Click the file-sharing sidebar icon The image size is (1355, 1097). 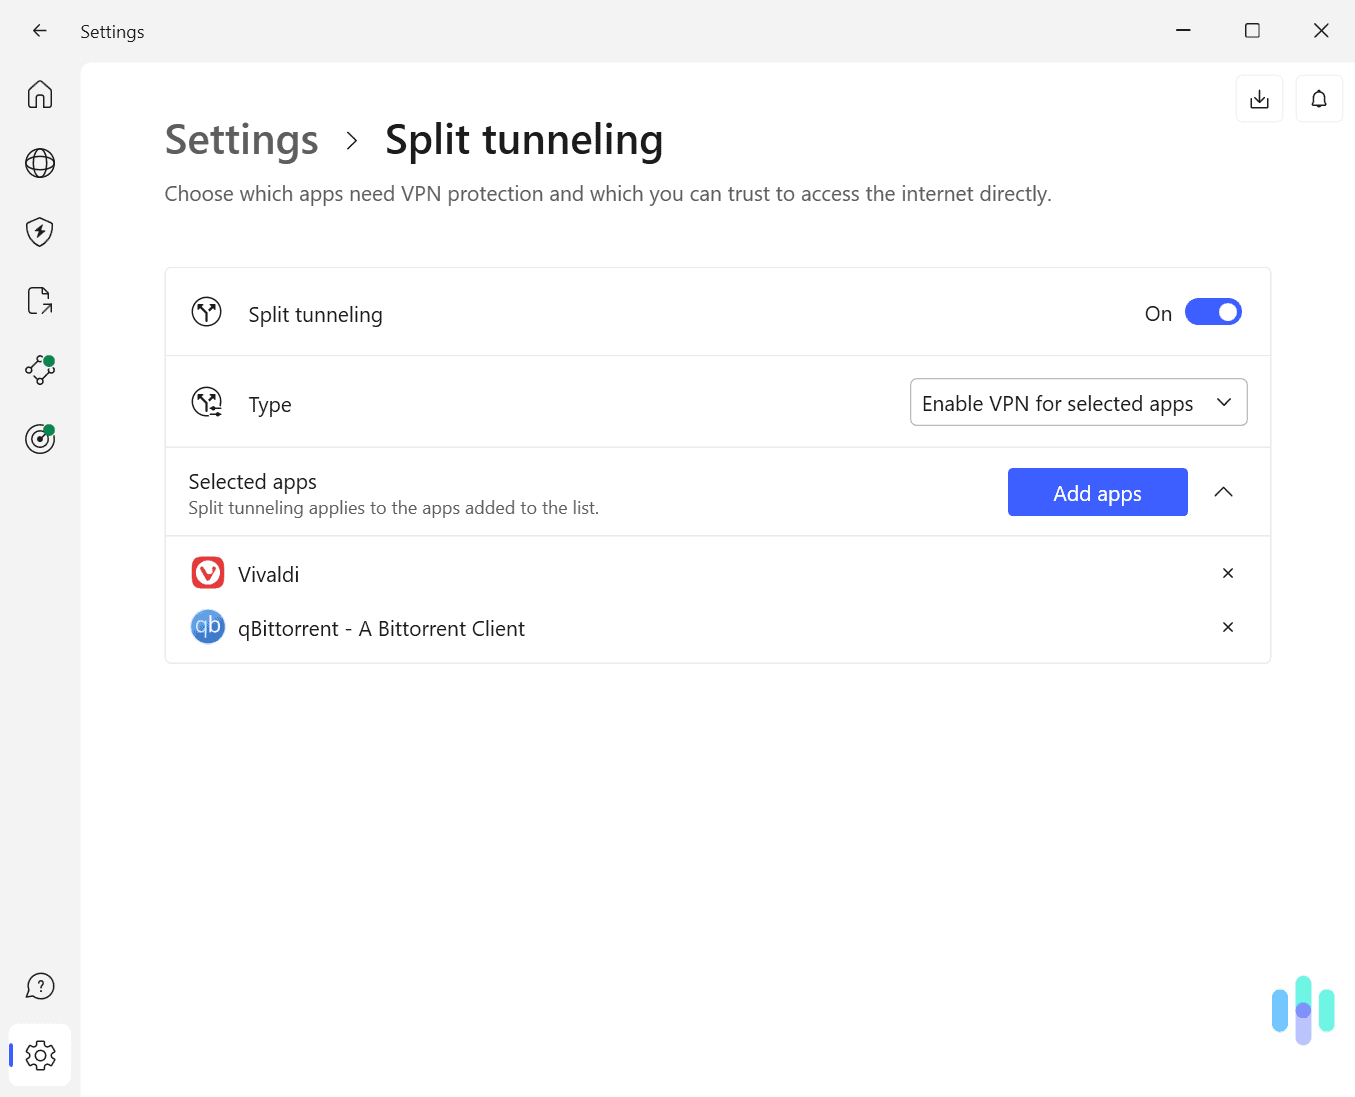pos(39,300)
